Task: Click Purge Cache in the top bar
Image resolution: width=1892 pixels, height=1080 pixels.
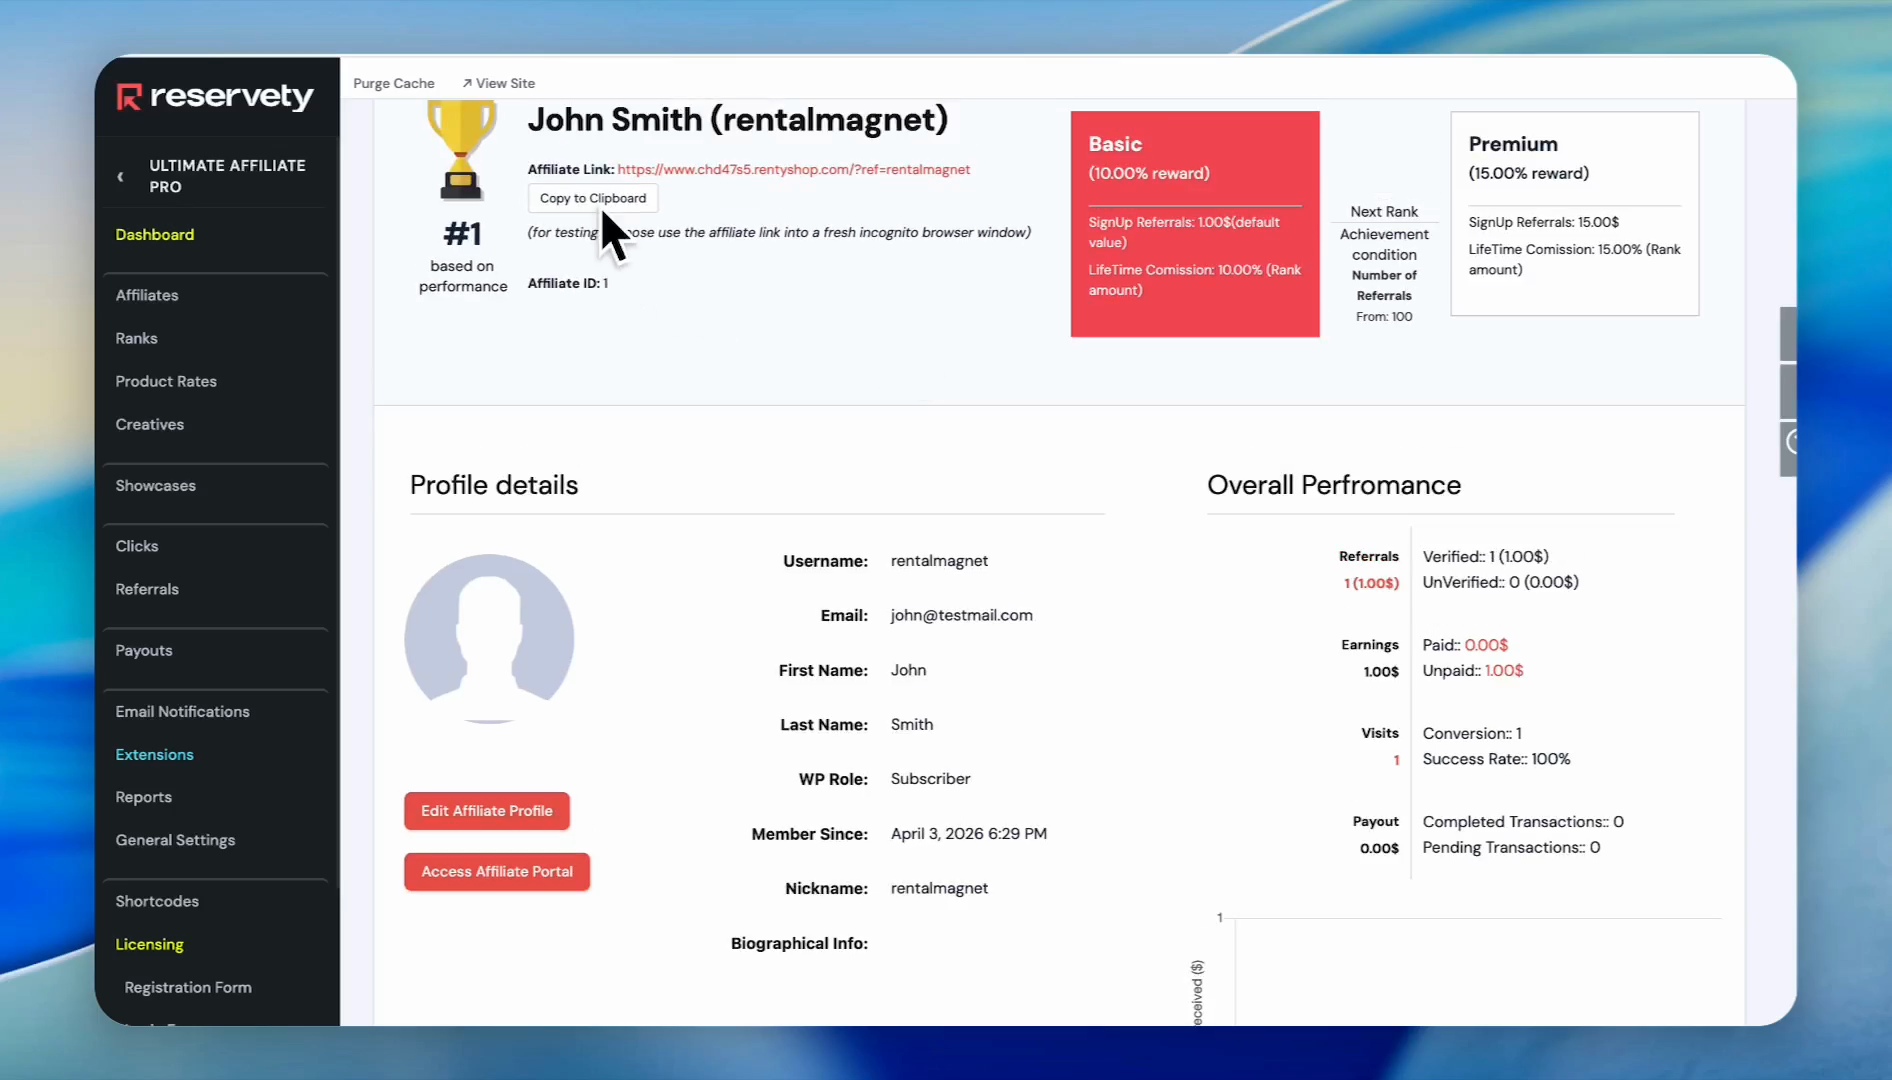Action: click(x=393, y=83)
